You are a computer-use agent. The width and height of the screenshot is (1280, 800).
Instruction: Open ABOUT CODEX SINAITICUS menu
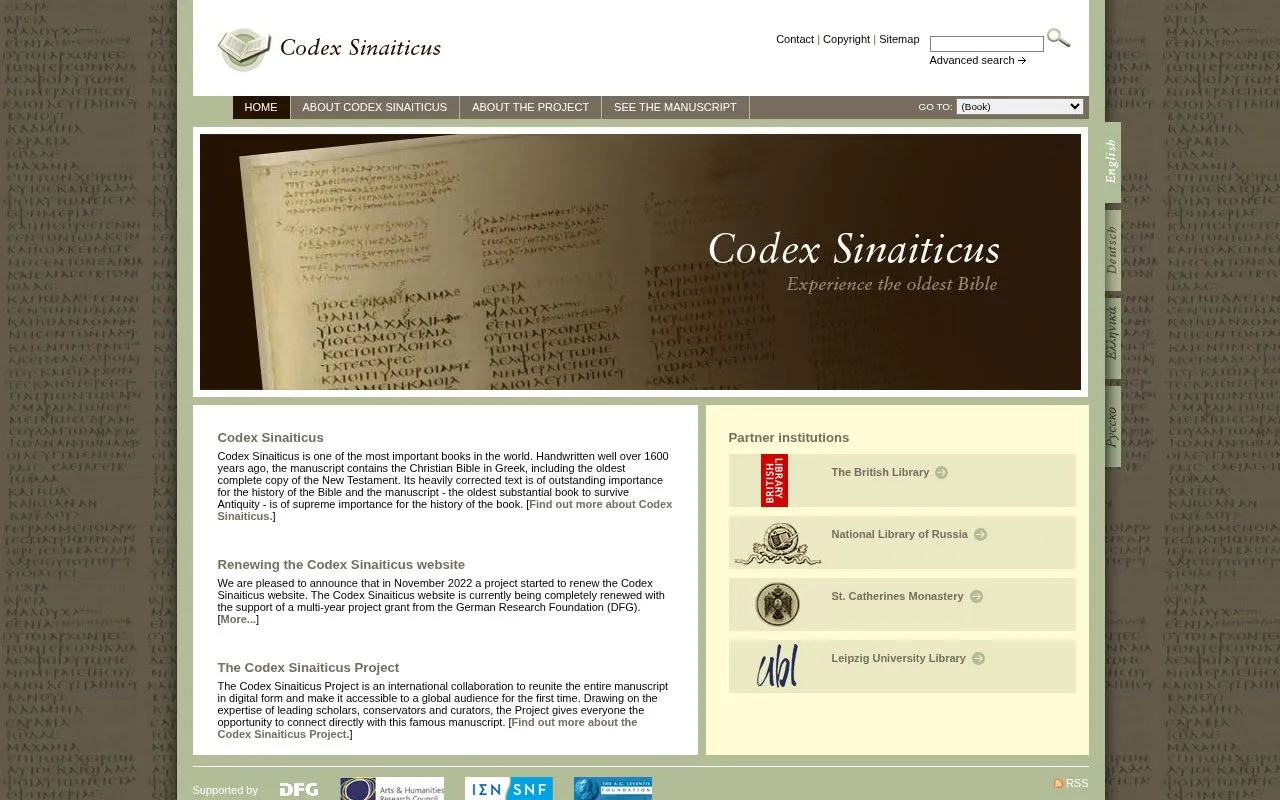[375, 108]
